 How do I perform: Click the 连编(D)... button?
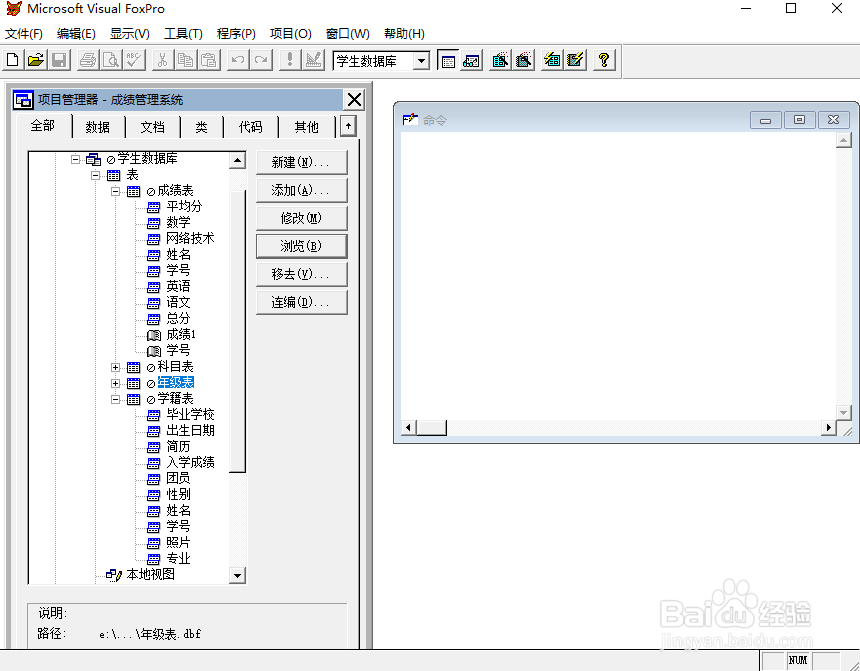tap(302, 302)
